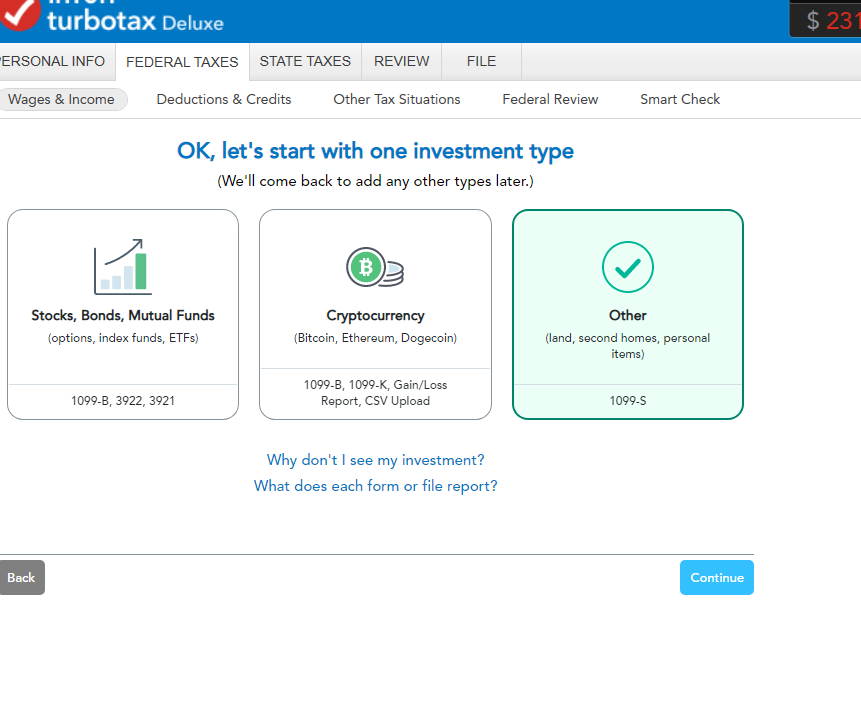Open Deductions & Credits section
The width and height of the screenshot is (861, 706).
224,99
